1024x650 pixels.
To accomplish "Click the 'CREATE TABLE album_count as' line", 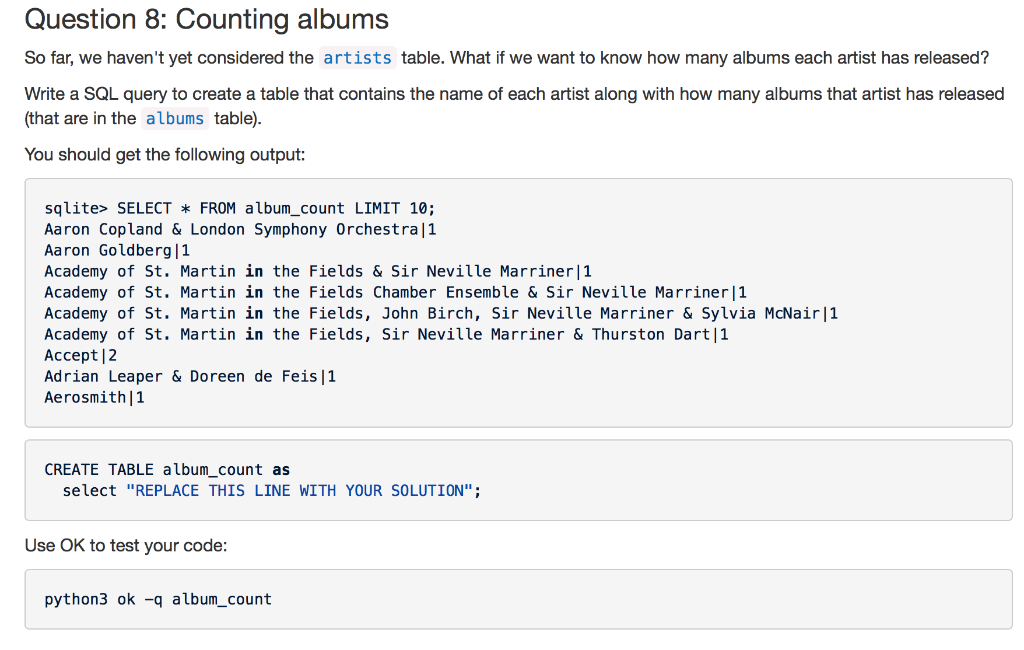I will [167, 469].
